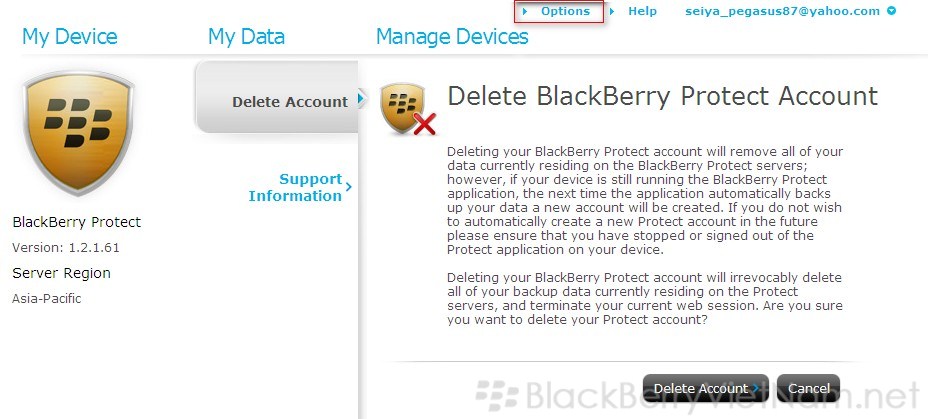Open the Manage Devices tab
The height and width of the screenshot is (419, 928).
pyautogui.click(x=452, y=37)
